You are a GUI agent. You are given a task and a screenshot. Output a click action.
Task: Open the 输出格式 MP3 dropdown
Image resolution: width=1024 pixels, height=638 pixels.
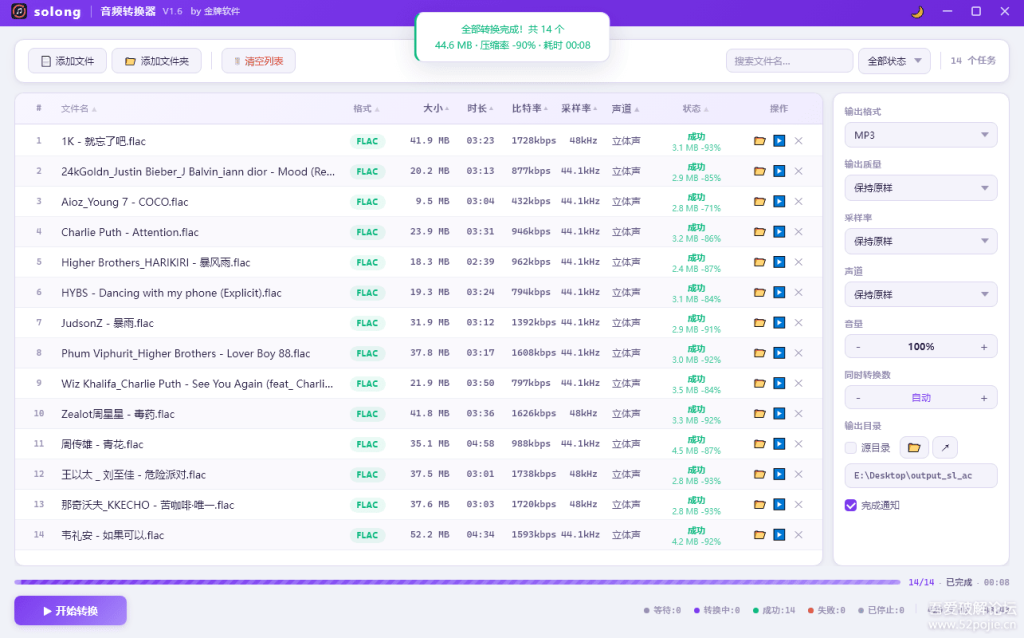click(920, 134)
